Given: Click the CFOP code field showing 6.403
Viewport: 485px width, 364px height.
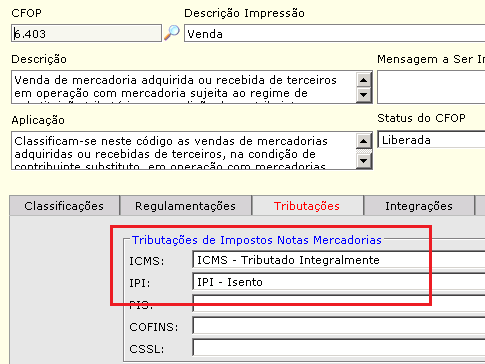Looking at the screenshot, I should [x=86, y=33].
